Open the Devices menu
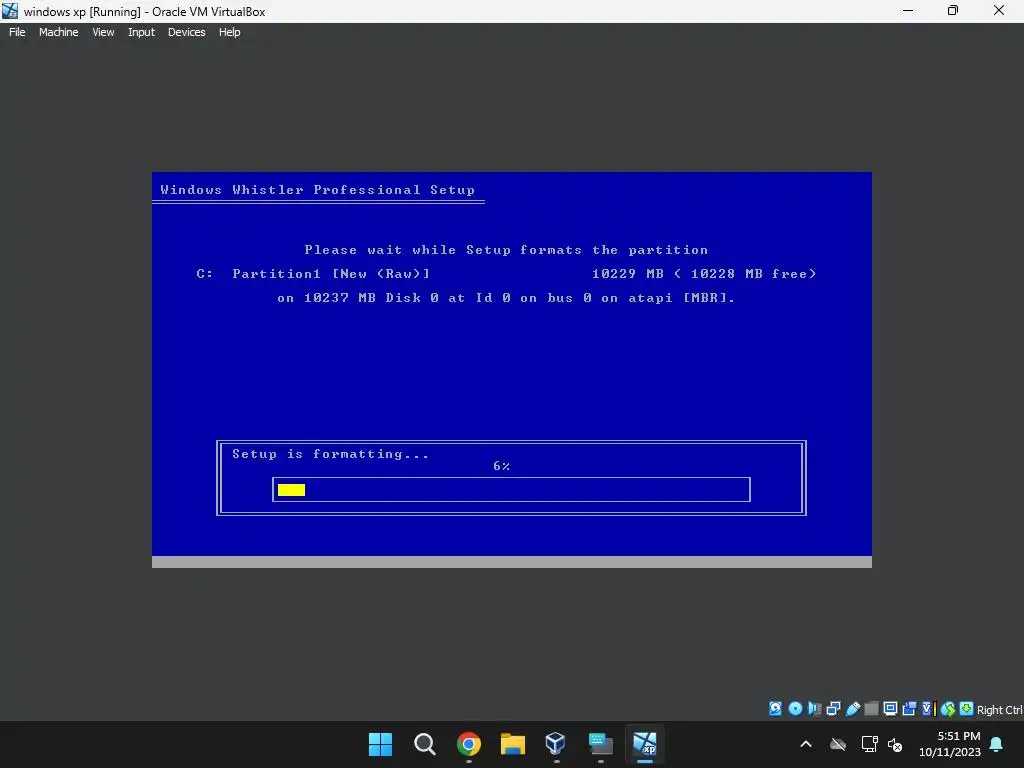 pyautogui.click(x=186, y=32)
